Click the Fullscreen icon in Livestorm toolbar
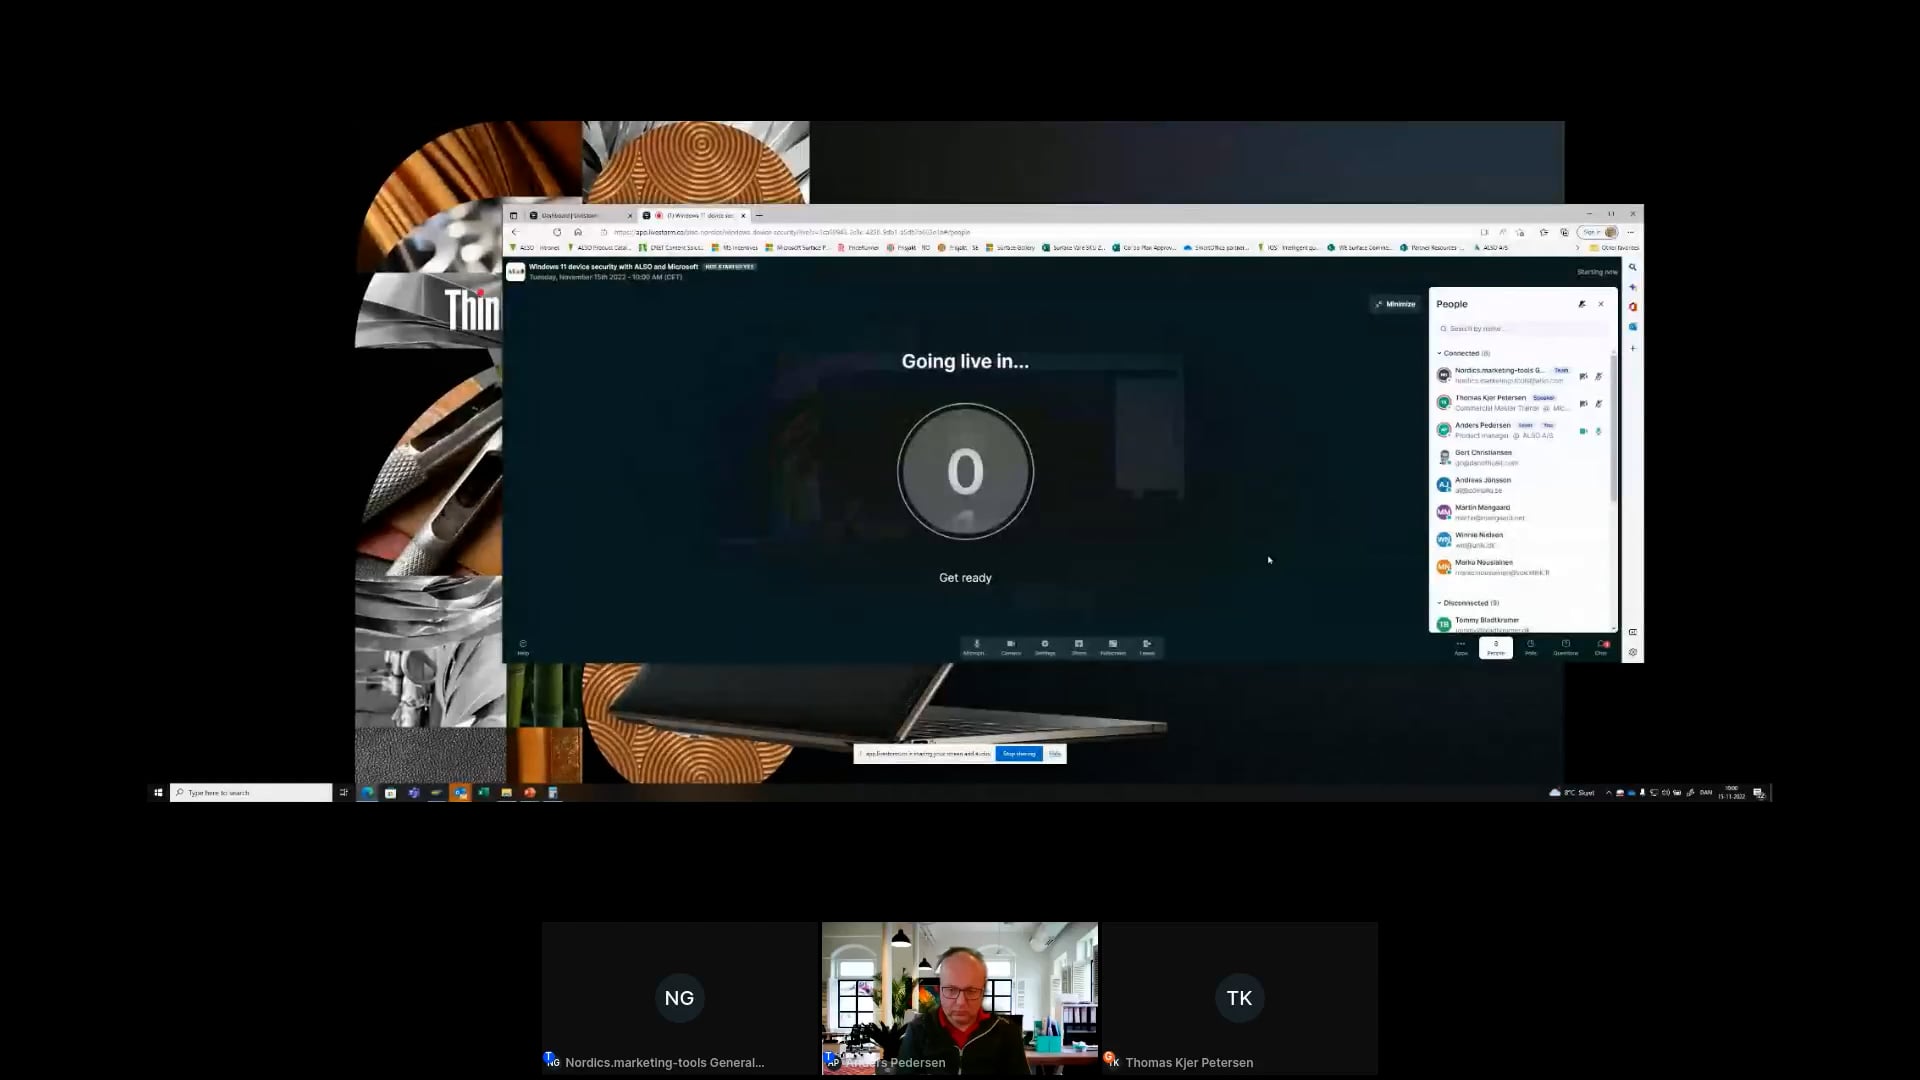1920x1080 pixels. (x=1112, y=647)
